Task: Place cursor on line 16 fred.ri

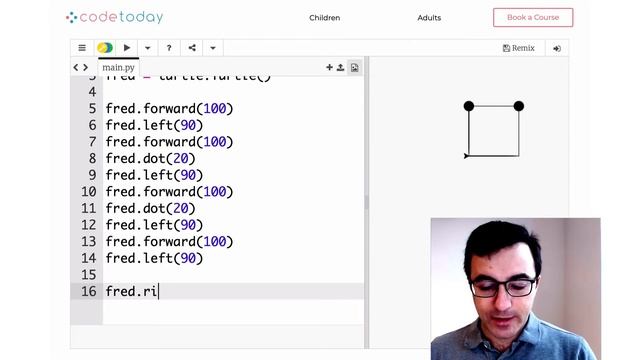Action: point(131,291)
